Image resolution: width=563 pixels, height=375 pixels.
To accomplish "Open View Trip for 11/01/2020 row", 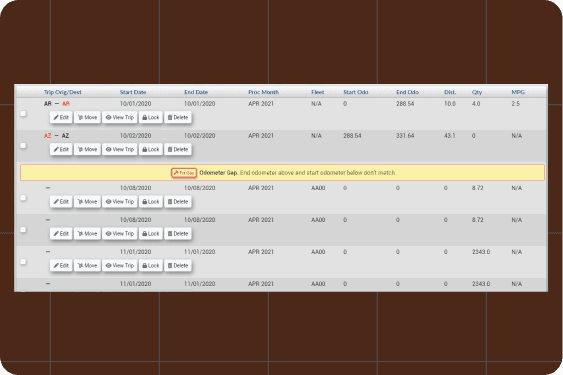I will point(120,266).
